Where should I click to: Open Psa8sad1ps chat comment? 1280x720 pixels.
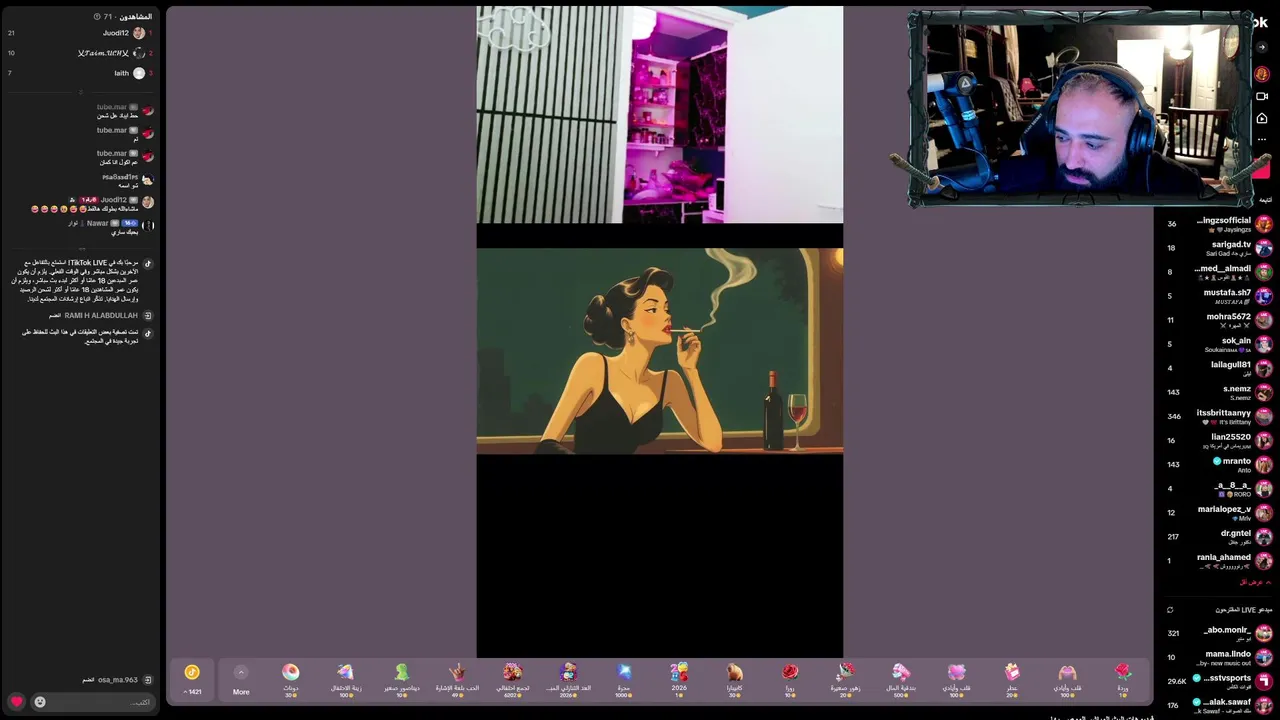click(x=127, y=181)
